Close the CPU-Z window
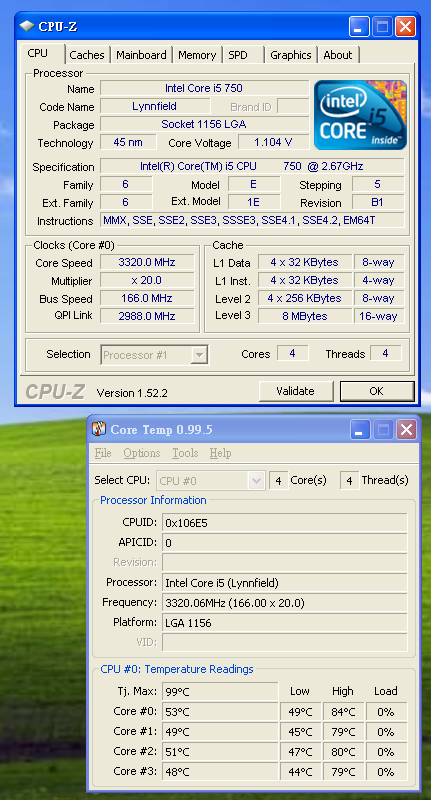The width and height of the screenshot is (431, 800). tap(405, 27)
